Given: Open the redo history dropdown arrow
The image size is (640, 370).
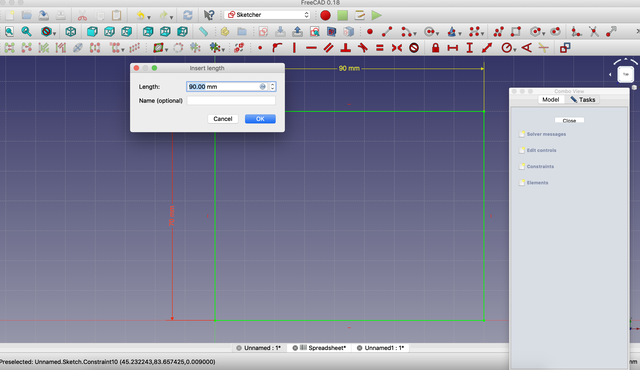Looking at the screenshot, I should pyautogui.click(x=171, y=17).
